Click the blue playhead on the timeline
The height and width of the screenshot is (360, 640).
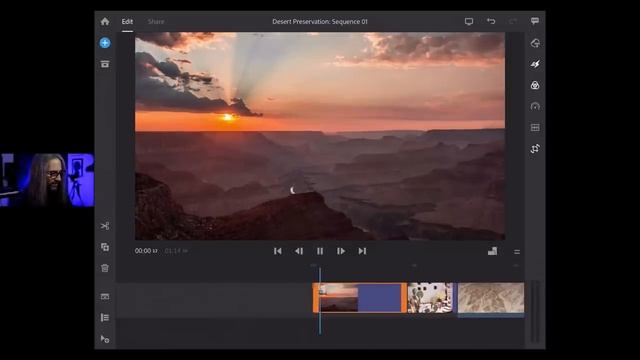[x=320, y=301]
